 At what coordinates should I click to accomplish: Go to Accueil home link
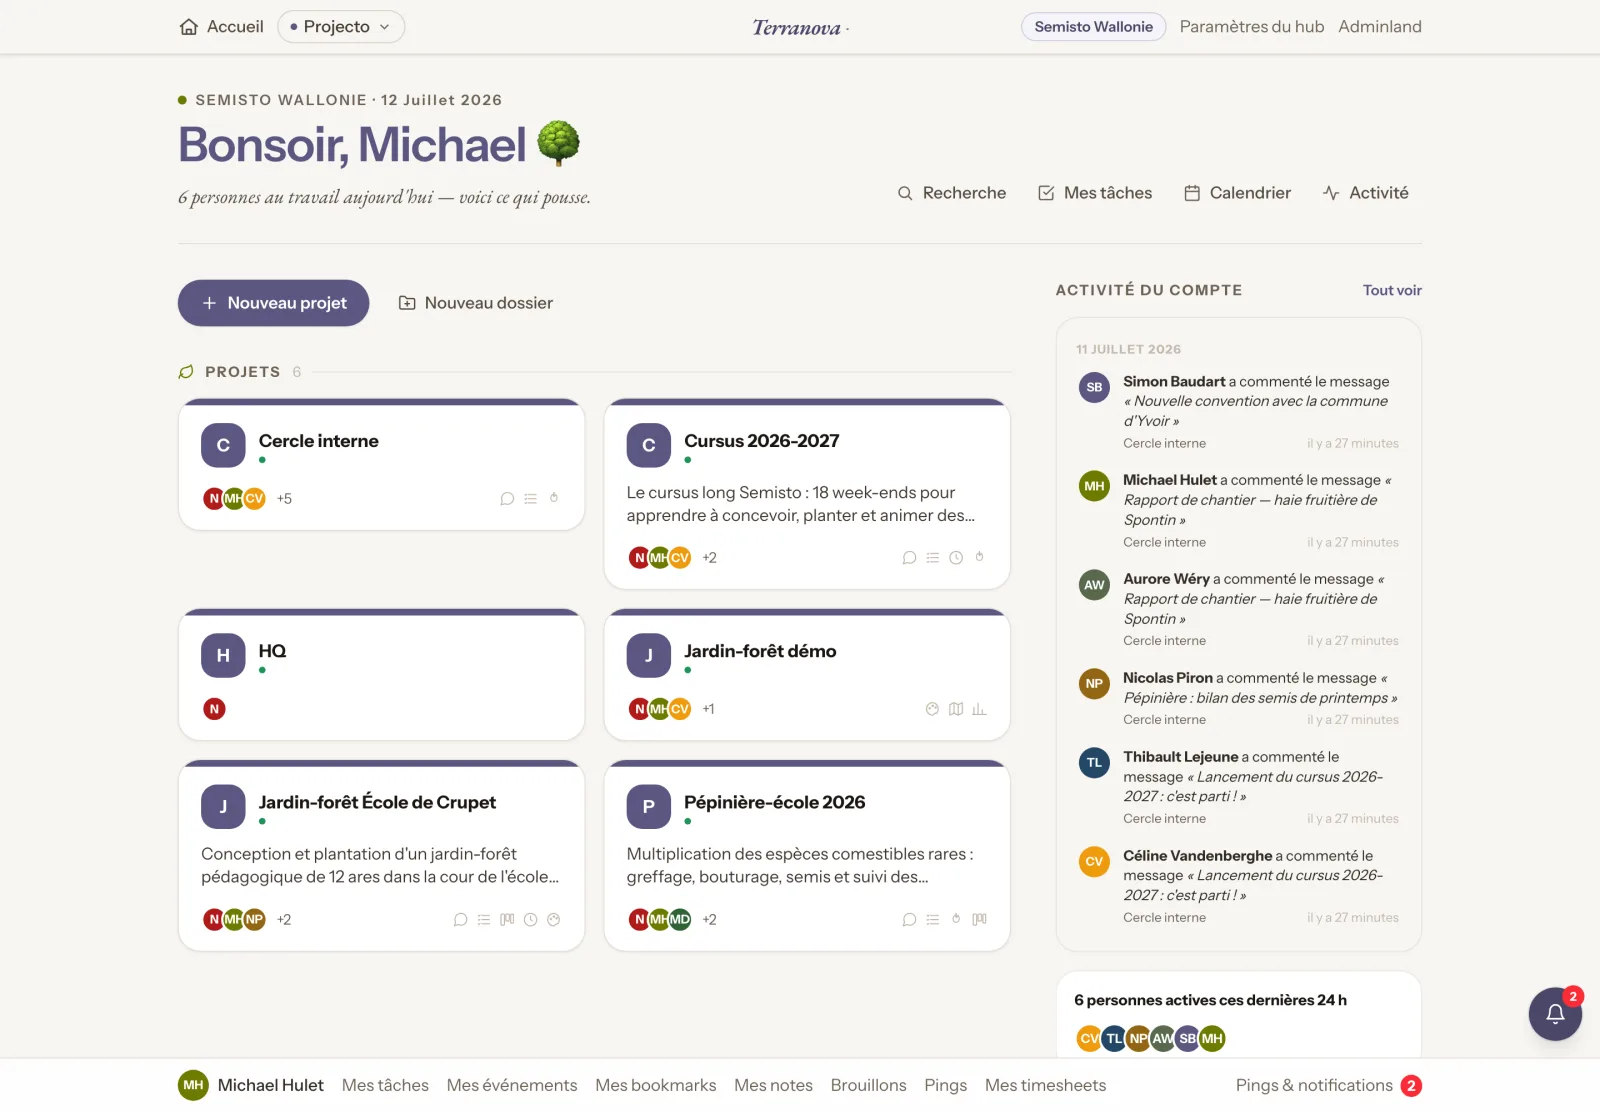click(222, 27)
